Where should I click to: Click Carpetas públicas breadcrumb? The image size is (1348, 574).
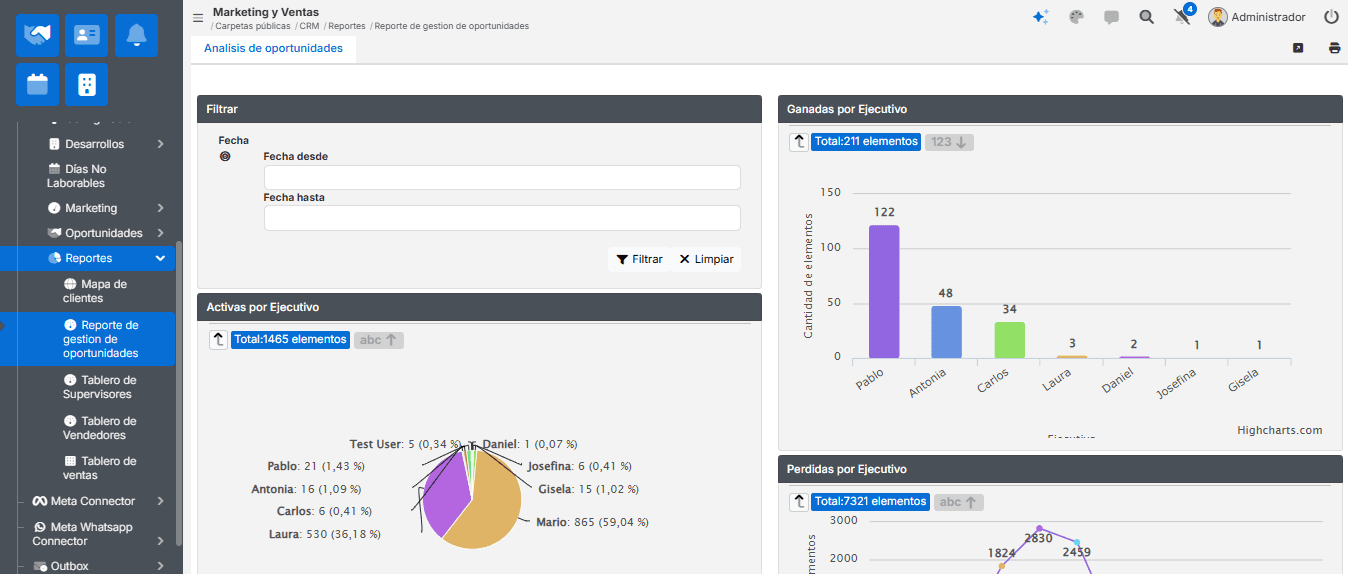coord(253,26)
